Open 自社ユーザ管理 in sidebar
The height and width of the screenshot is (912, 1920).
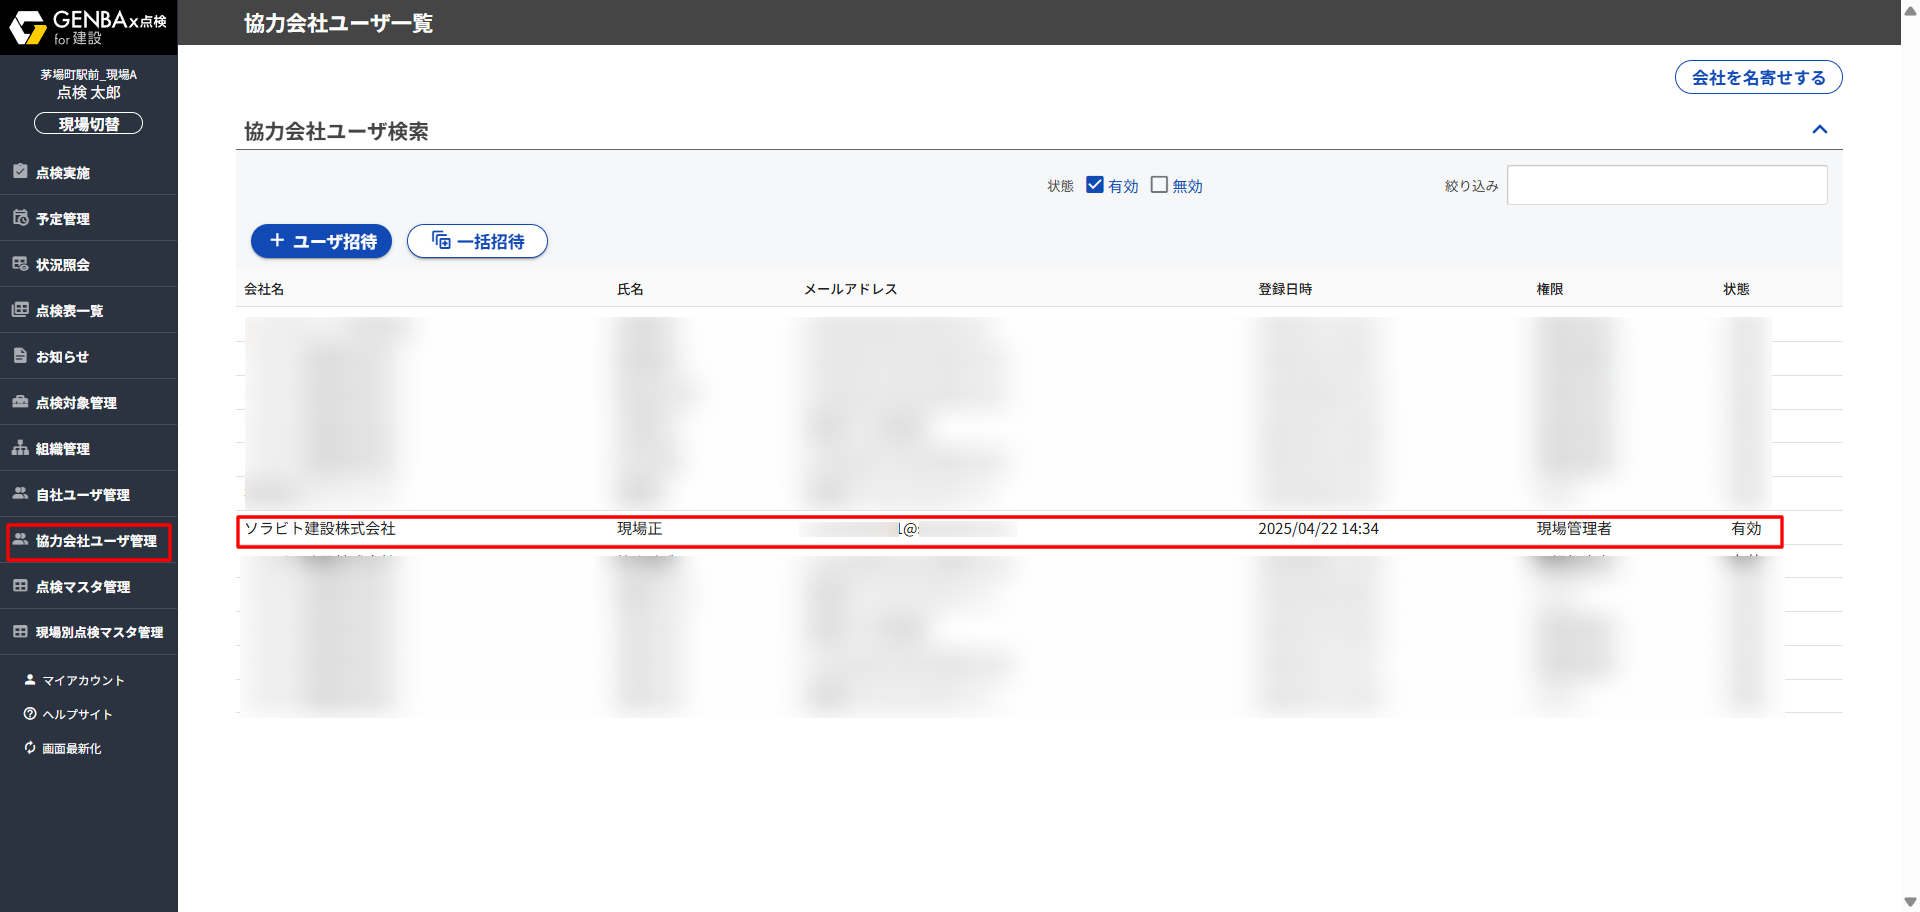(x=83, y=495)
